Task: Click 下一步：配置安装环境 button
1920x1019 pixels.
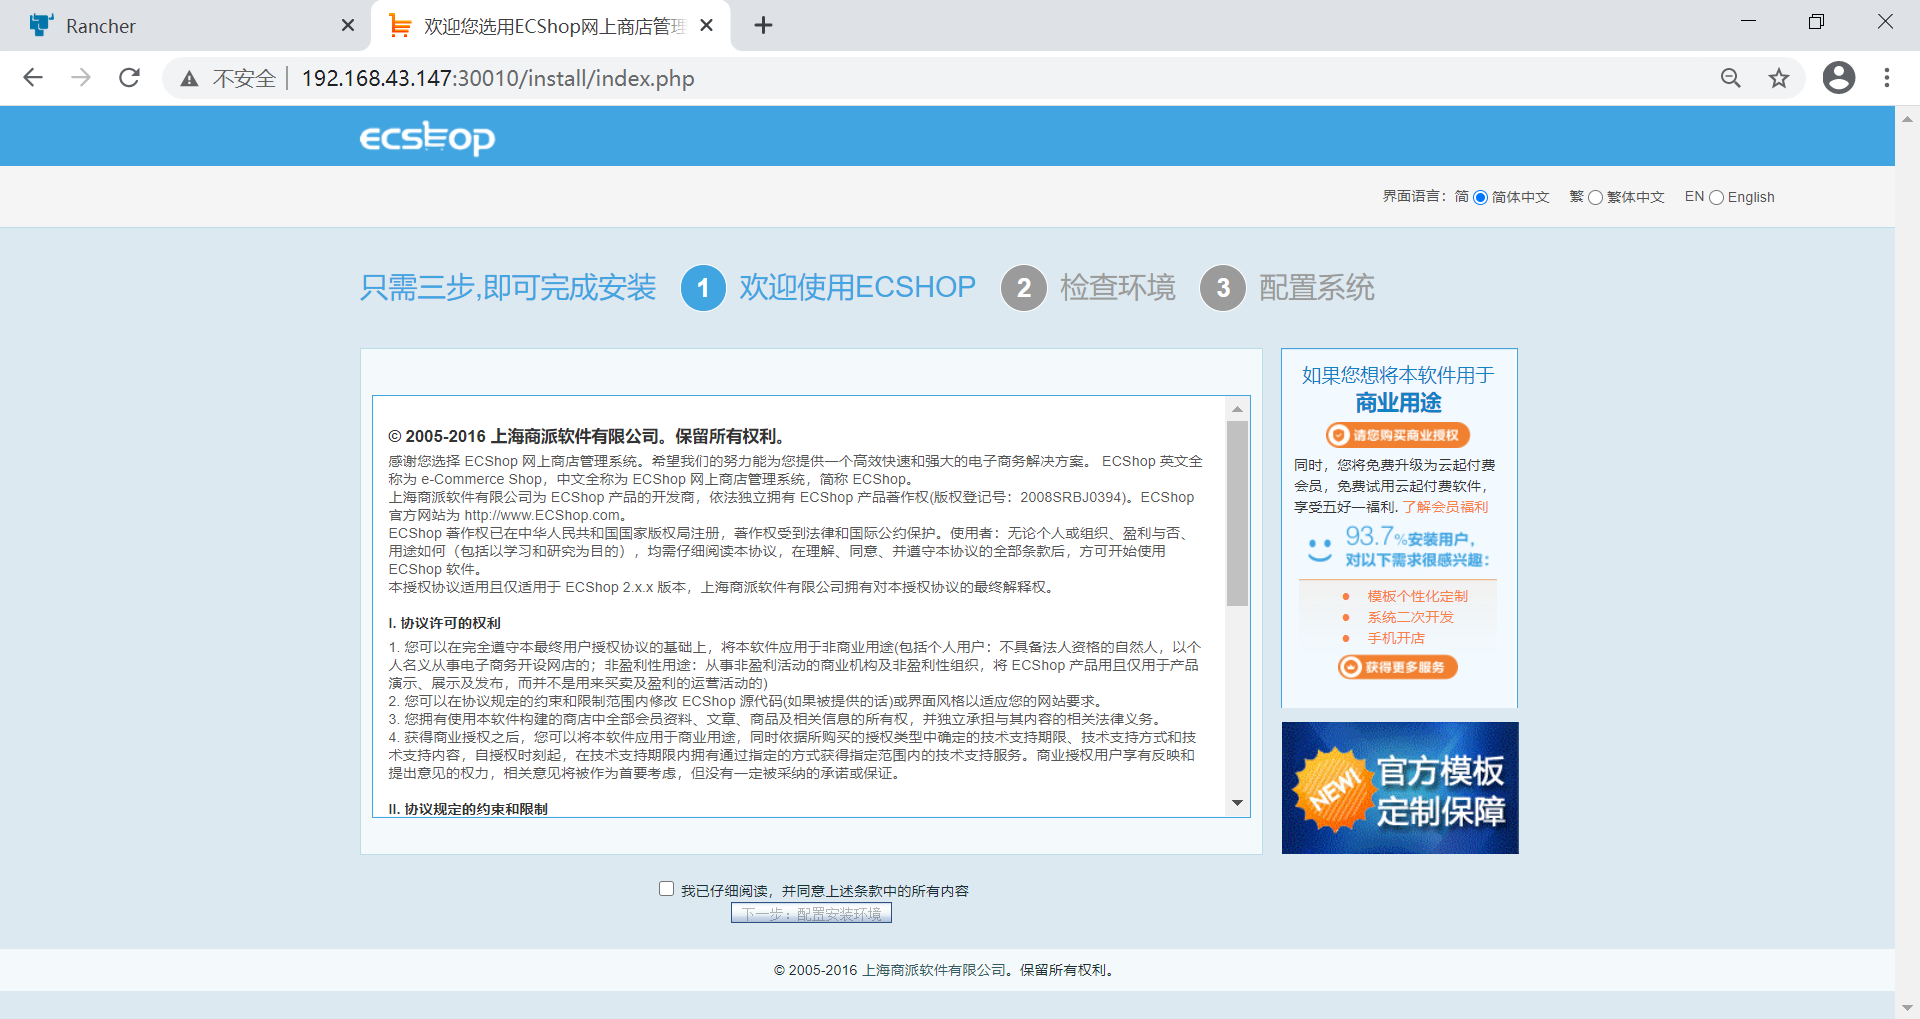Action: tap(811, 913)
